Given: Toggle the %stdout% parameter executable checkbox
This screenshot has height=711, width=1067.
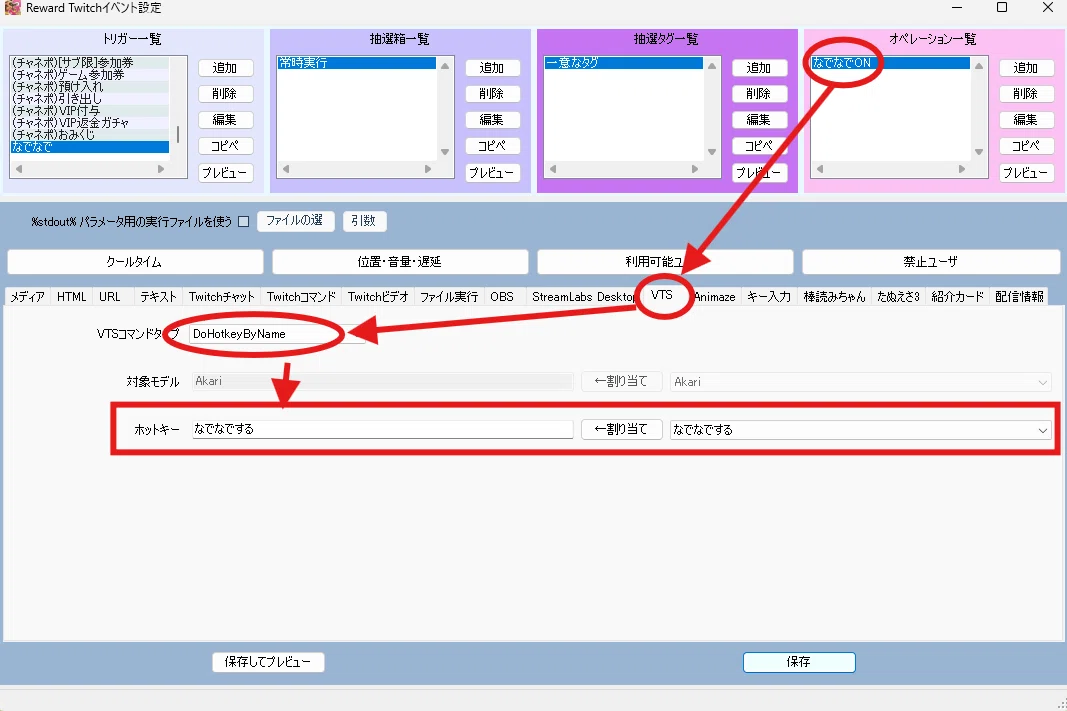Looking at the screenshot, I should [x=244, y=222].
